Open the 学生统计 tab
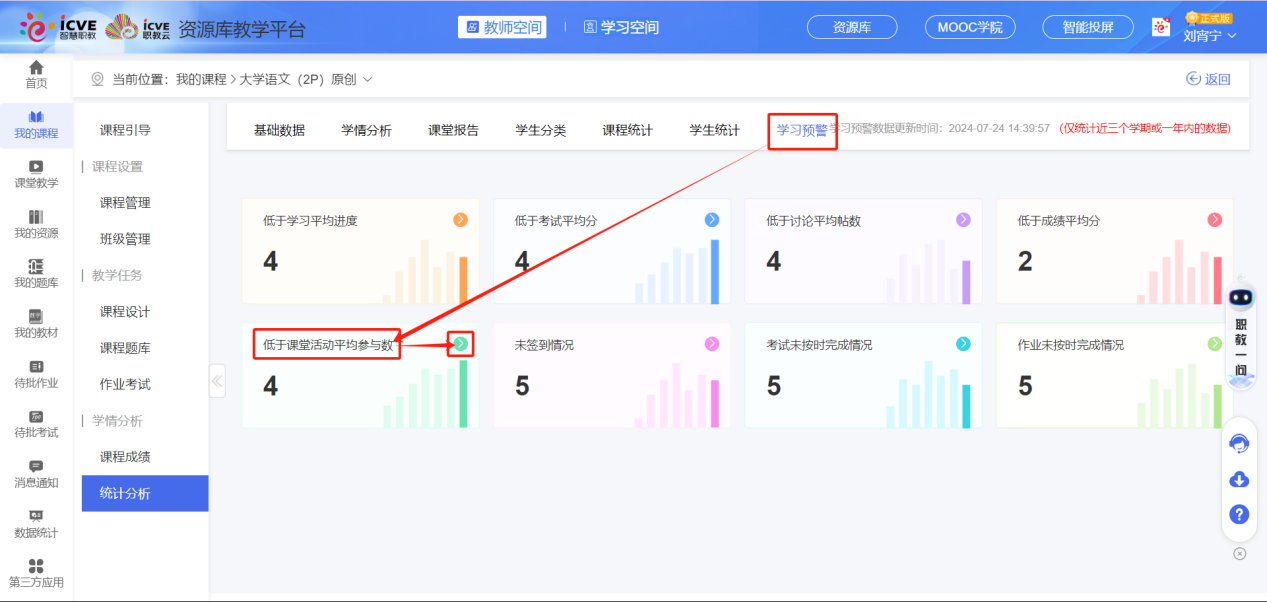1267x602 pixels. click(x=716, y=129)
